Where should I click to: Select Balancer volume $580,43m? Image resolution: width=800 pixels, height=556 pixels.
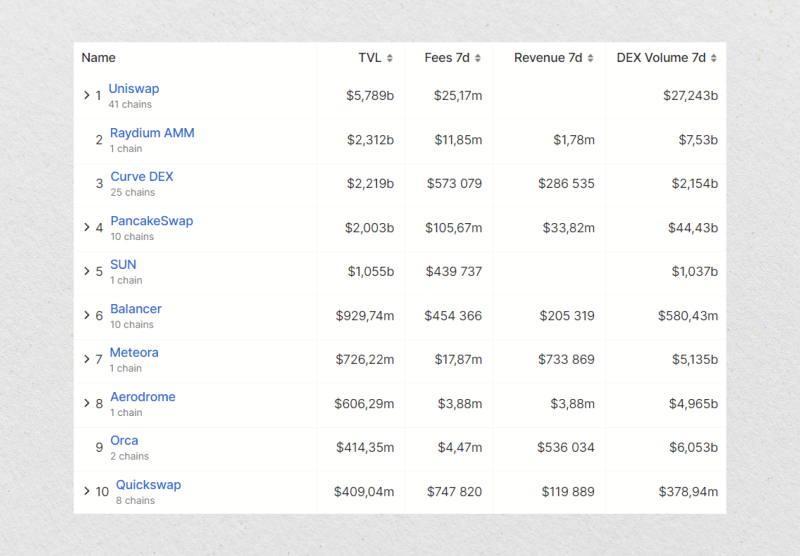(688, 316)
